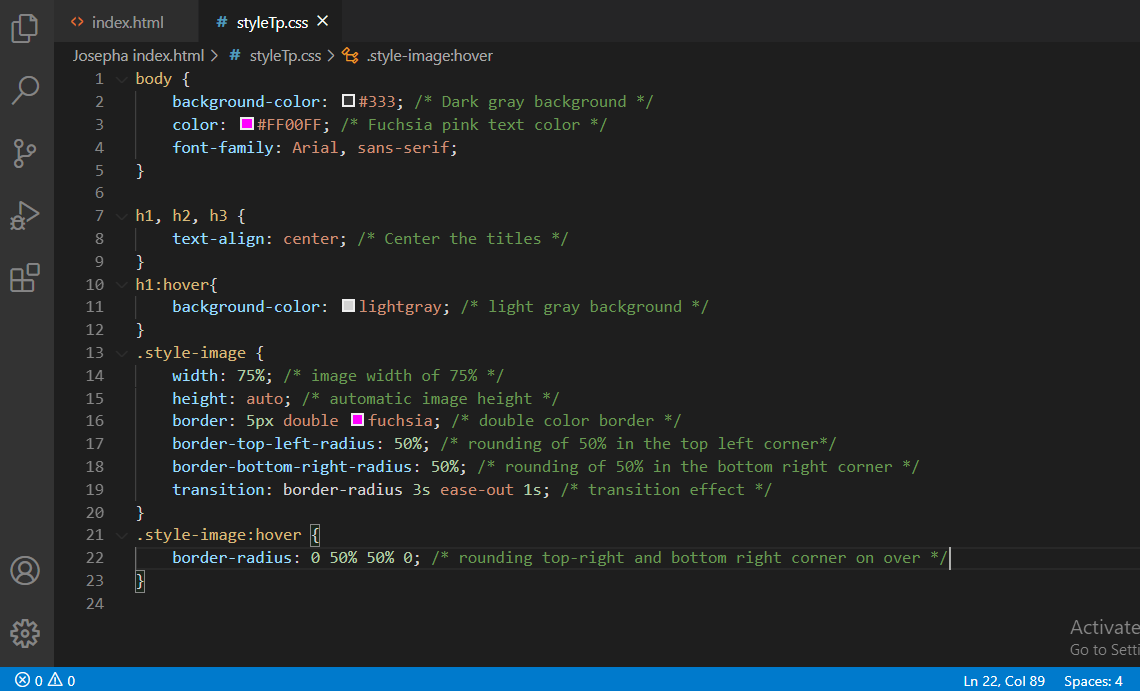Select the styleTp.css tab
This screenshot has height=691, width=1140.
click(x=272, y=23)
